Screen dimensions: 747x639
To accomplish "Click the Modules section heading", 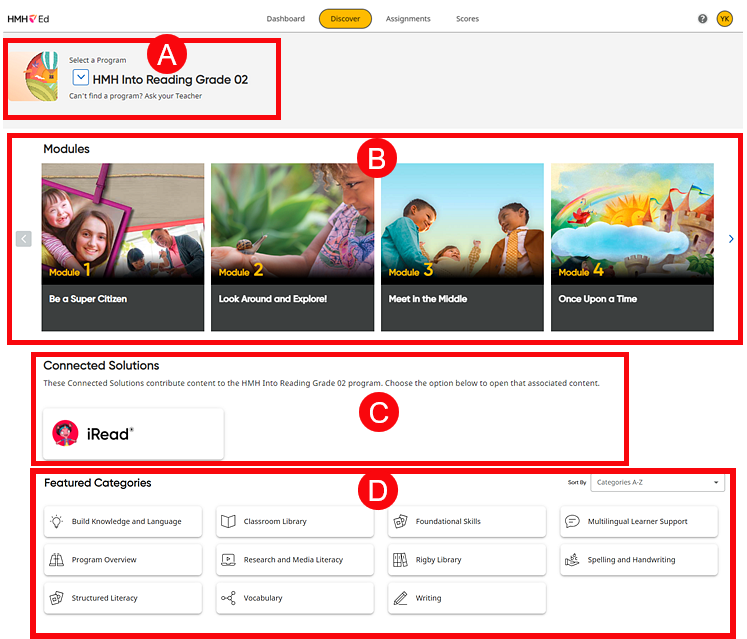I will [x=66, y=149].
